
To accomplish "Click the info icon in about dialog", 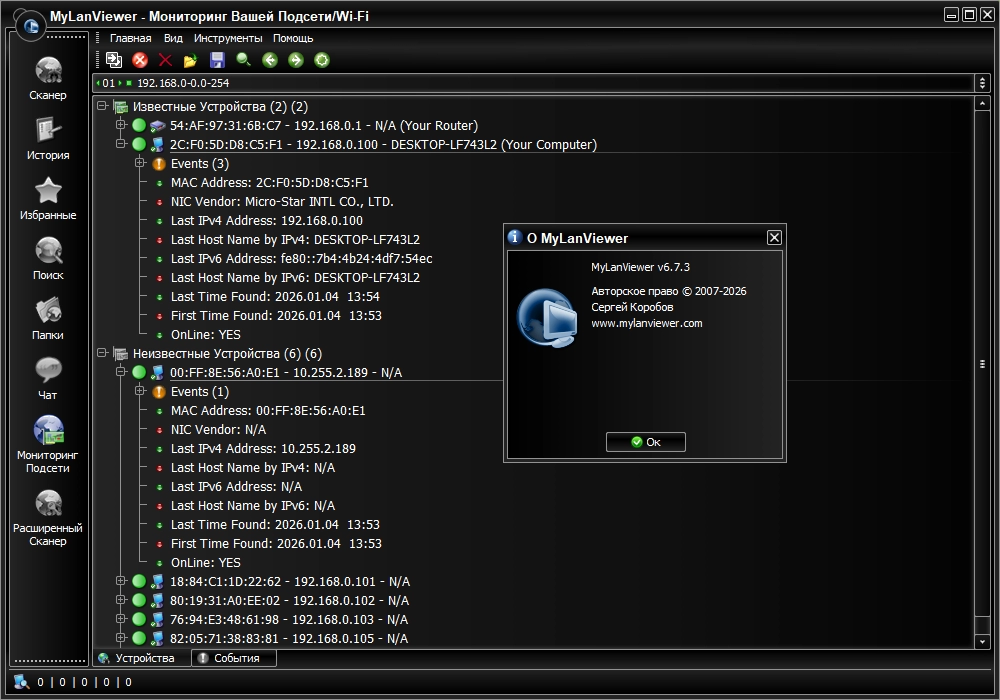I will 515,237.
